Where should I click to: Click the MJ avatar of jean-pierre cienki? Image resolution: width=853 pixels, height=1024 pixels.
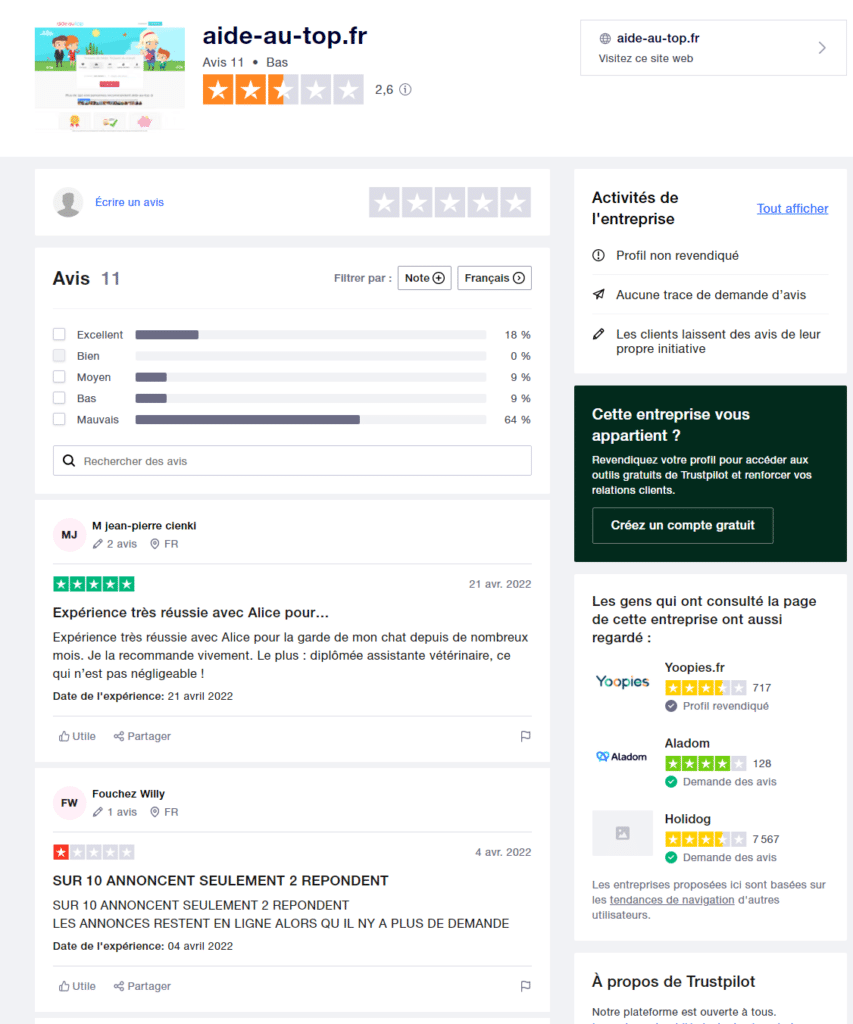point(69,535)
